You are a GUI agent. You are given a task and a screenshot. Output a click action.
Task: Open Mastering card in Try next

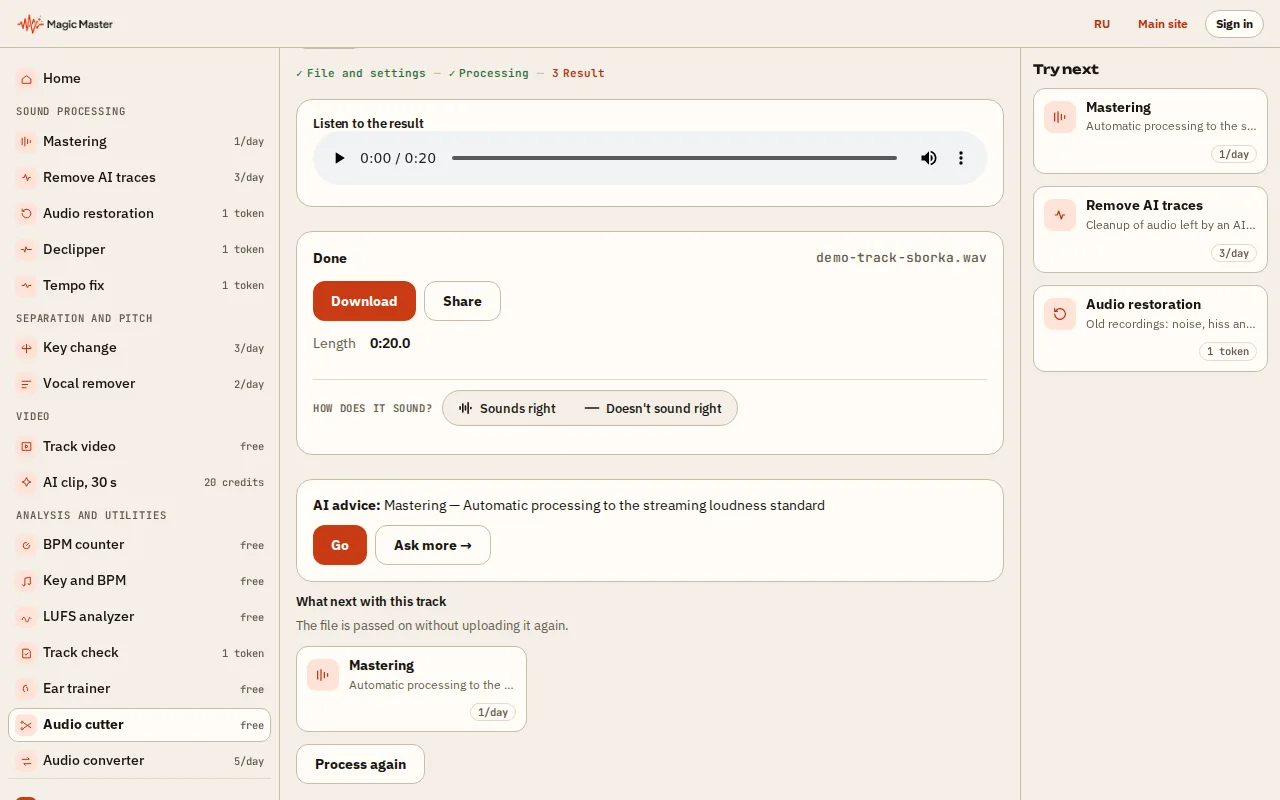[x=1150, y=131]
